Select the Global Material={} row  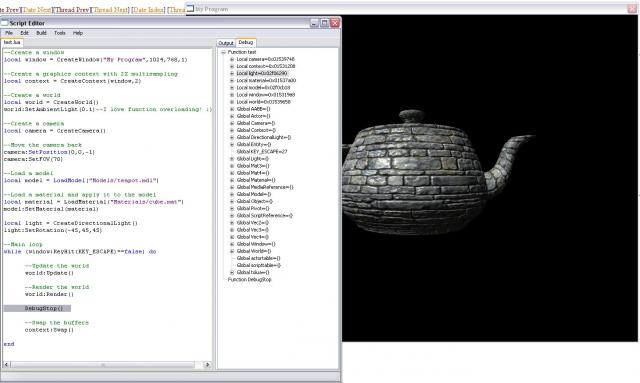tap(256, 180)
